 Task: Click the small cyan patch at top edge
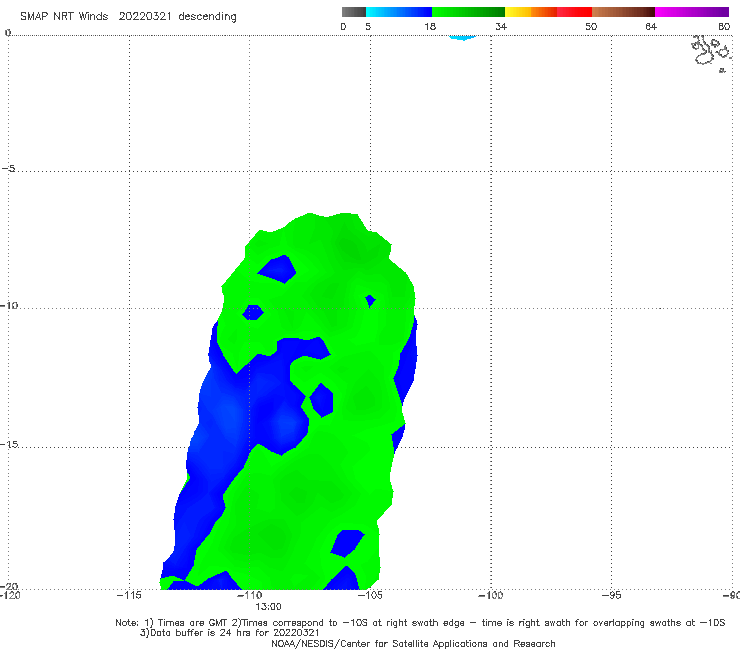click(x=463, y=37)
